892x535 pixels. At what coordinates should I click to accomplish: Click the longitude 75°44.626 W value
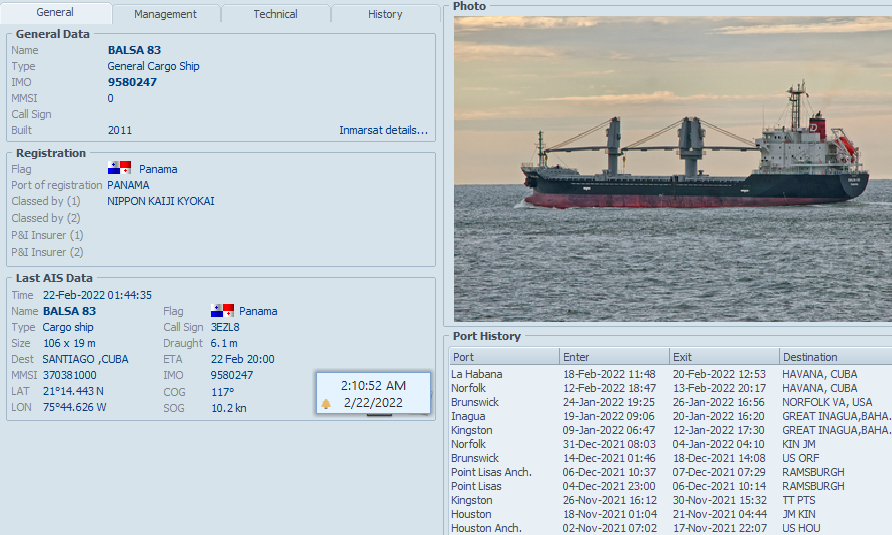75,407
